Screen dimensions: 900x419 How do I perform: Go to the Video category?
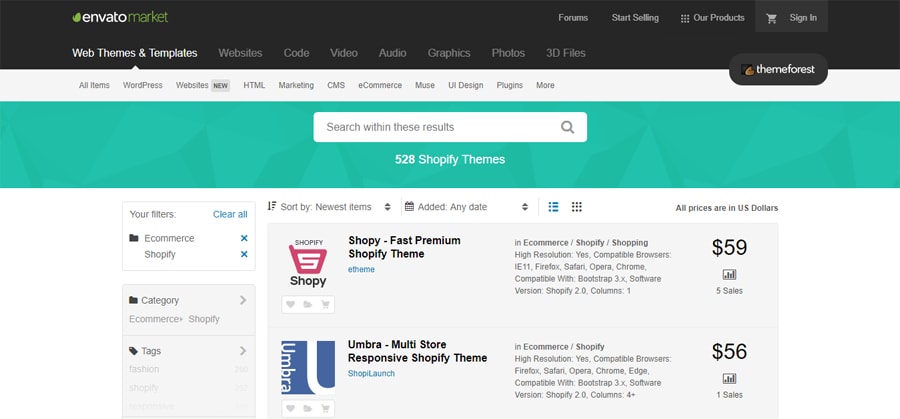pyautogui.click(x=344, y=53)
